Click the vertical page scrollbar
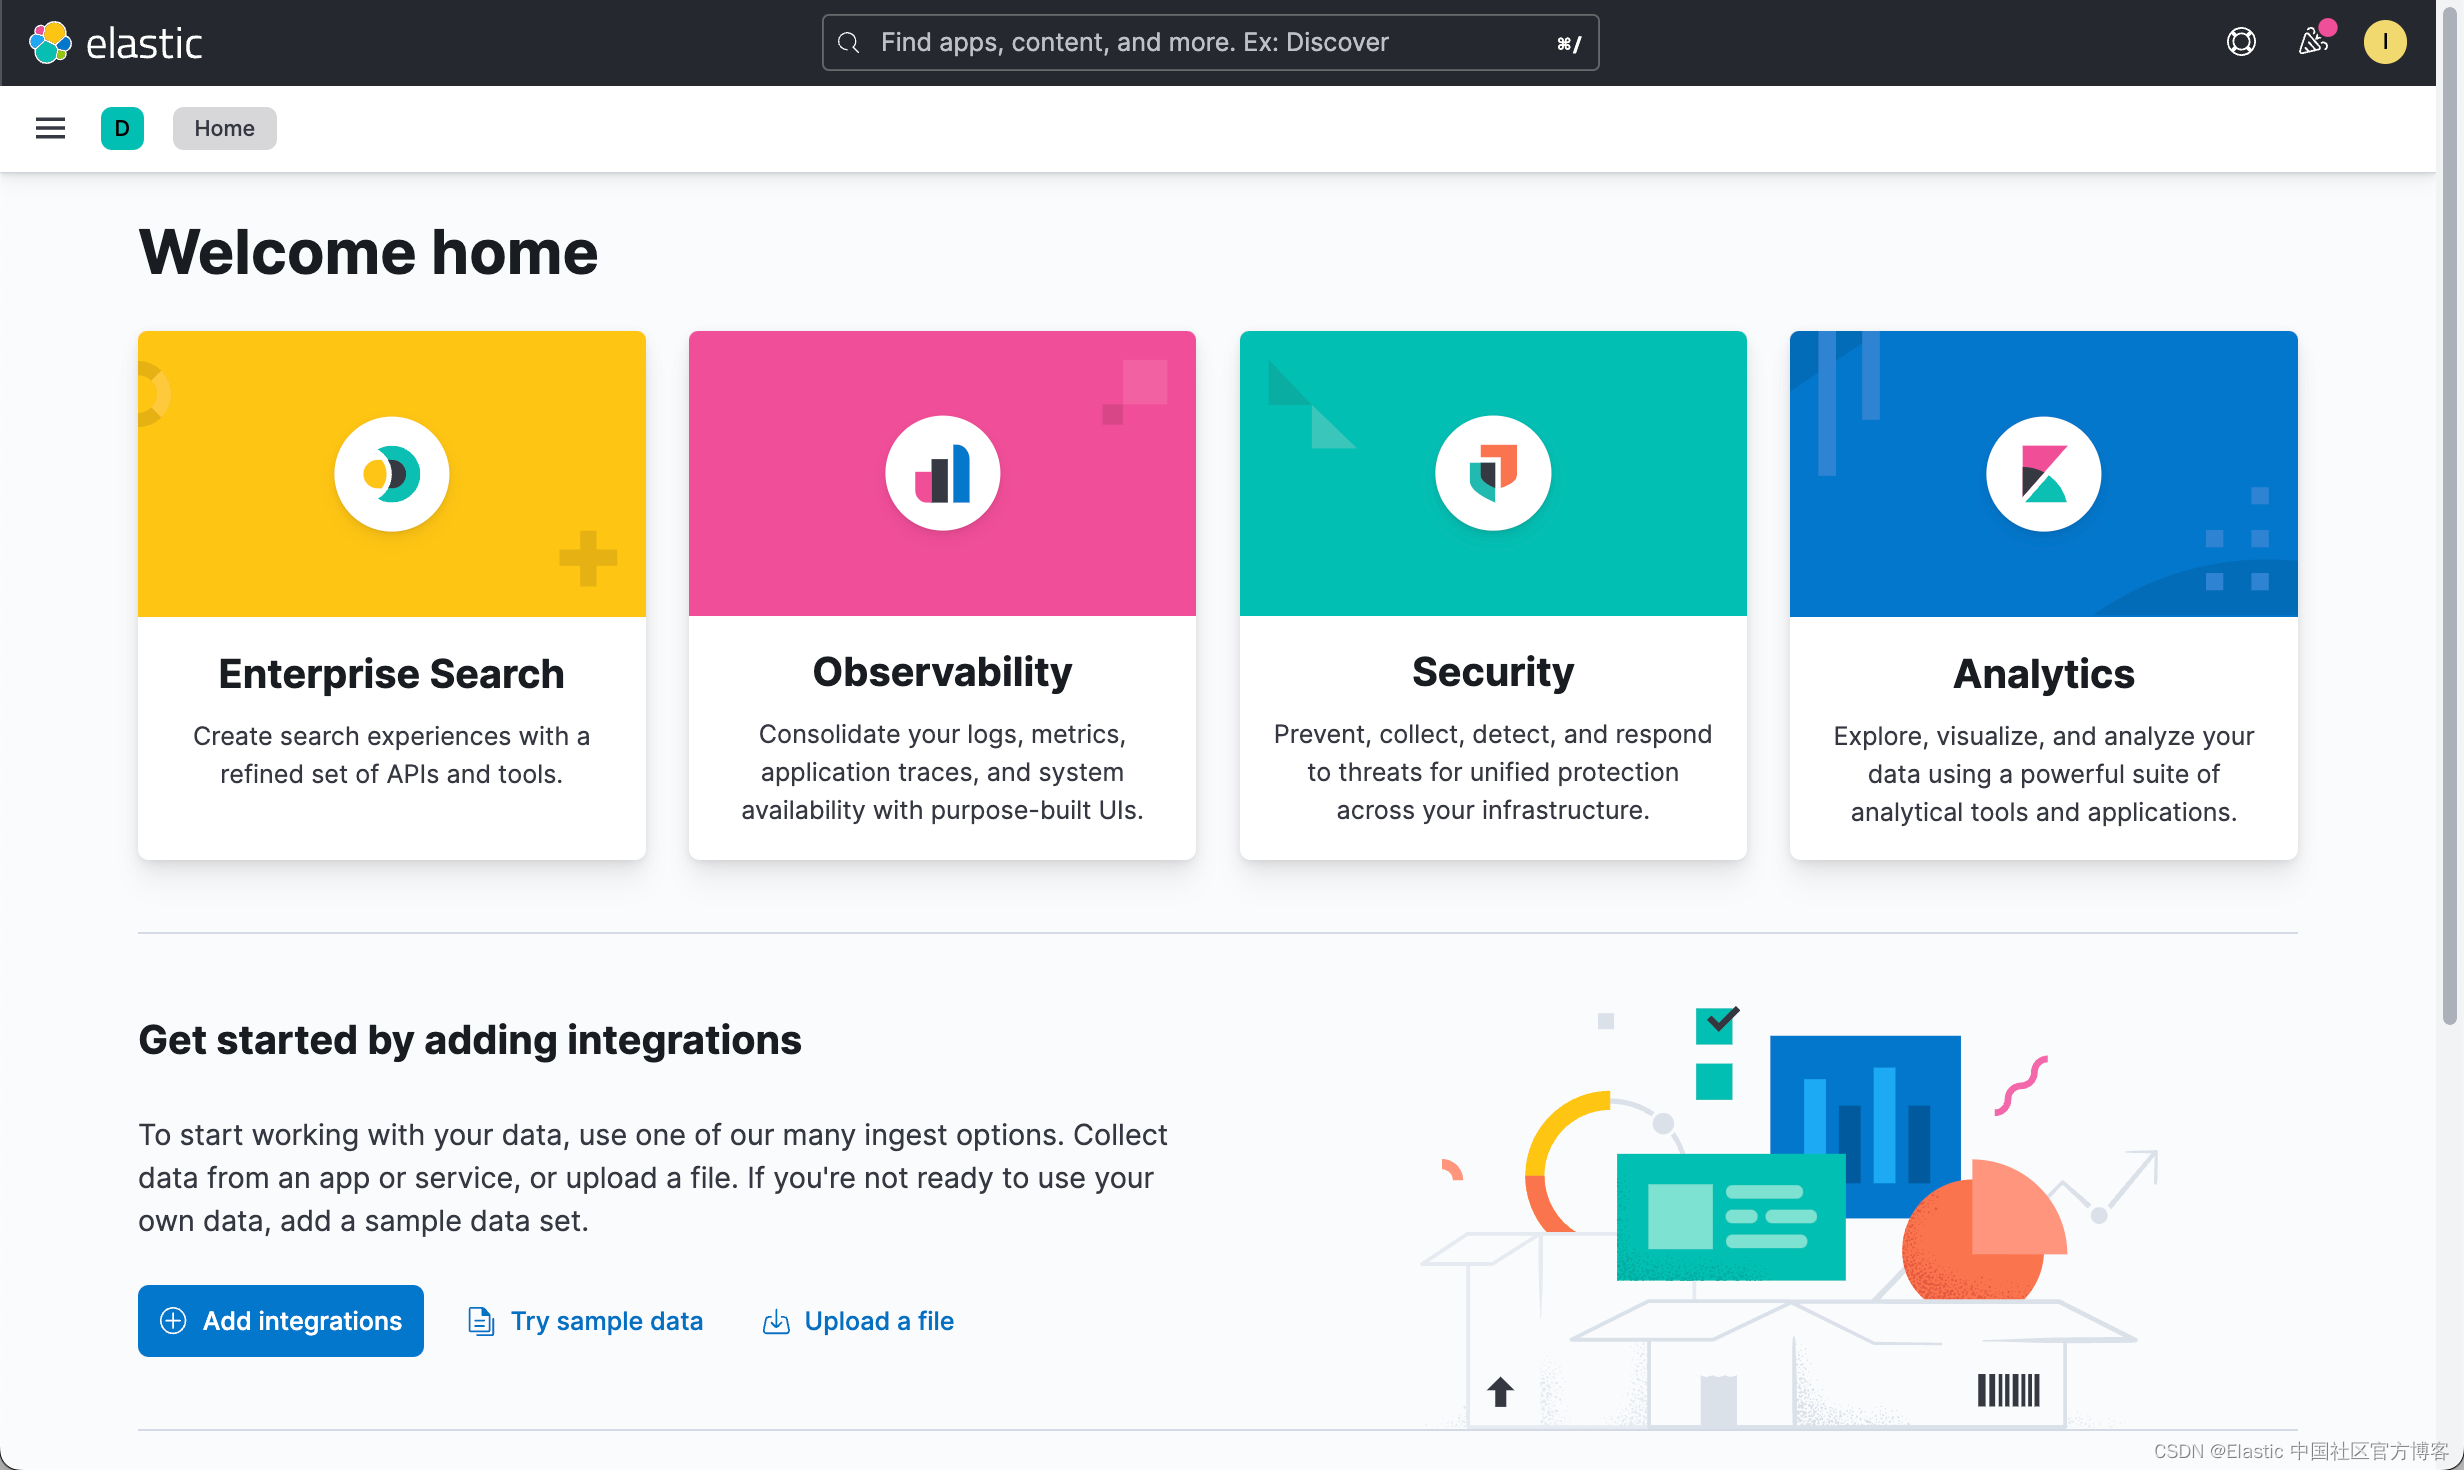2464x1470 pixels. [2449, 520]
